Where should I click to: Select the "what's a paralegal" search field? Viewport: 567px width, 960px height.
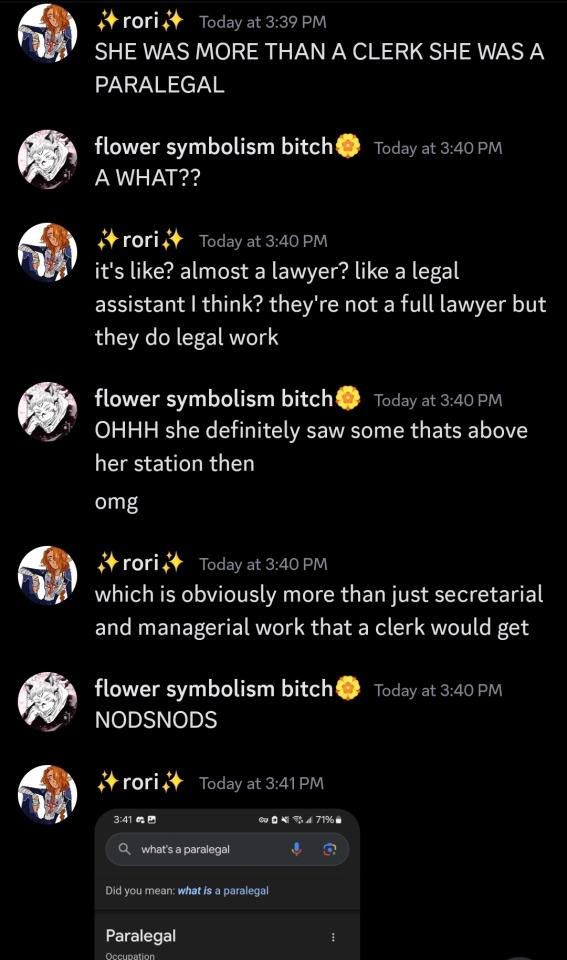(227, 849)
